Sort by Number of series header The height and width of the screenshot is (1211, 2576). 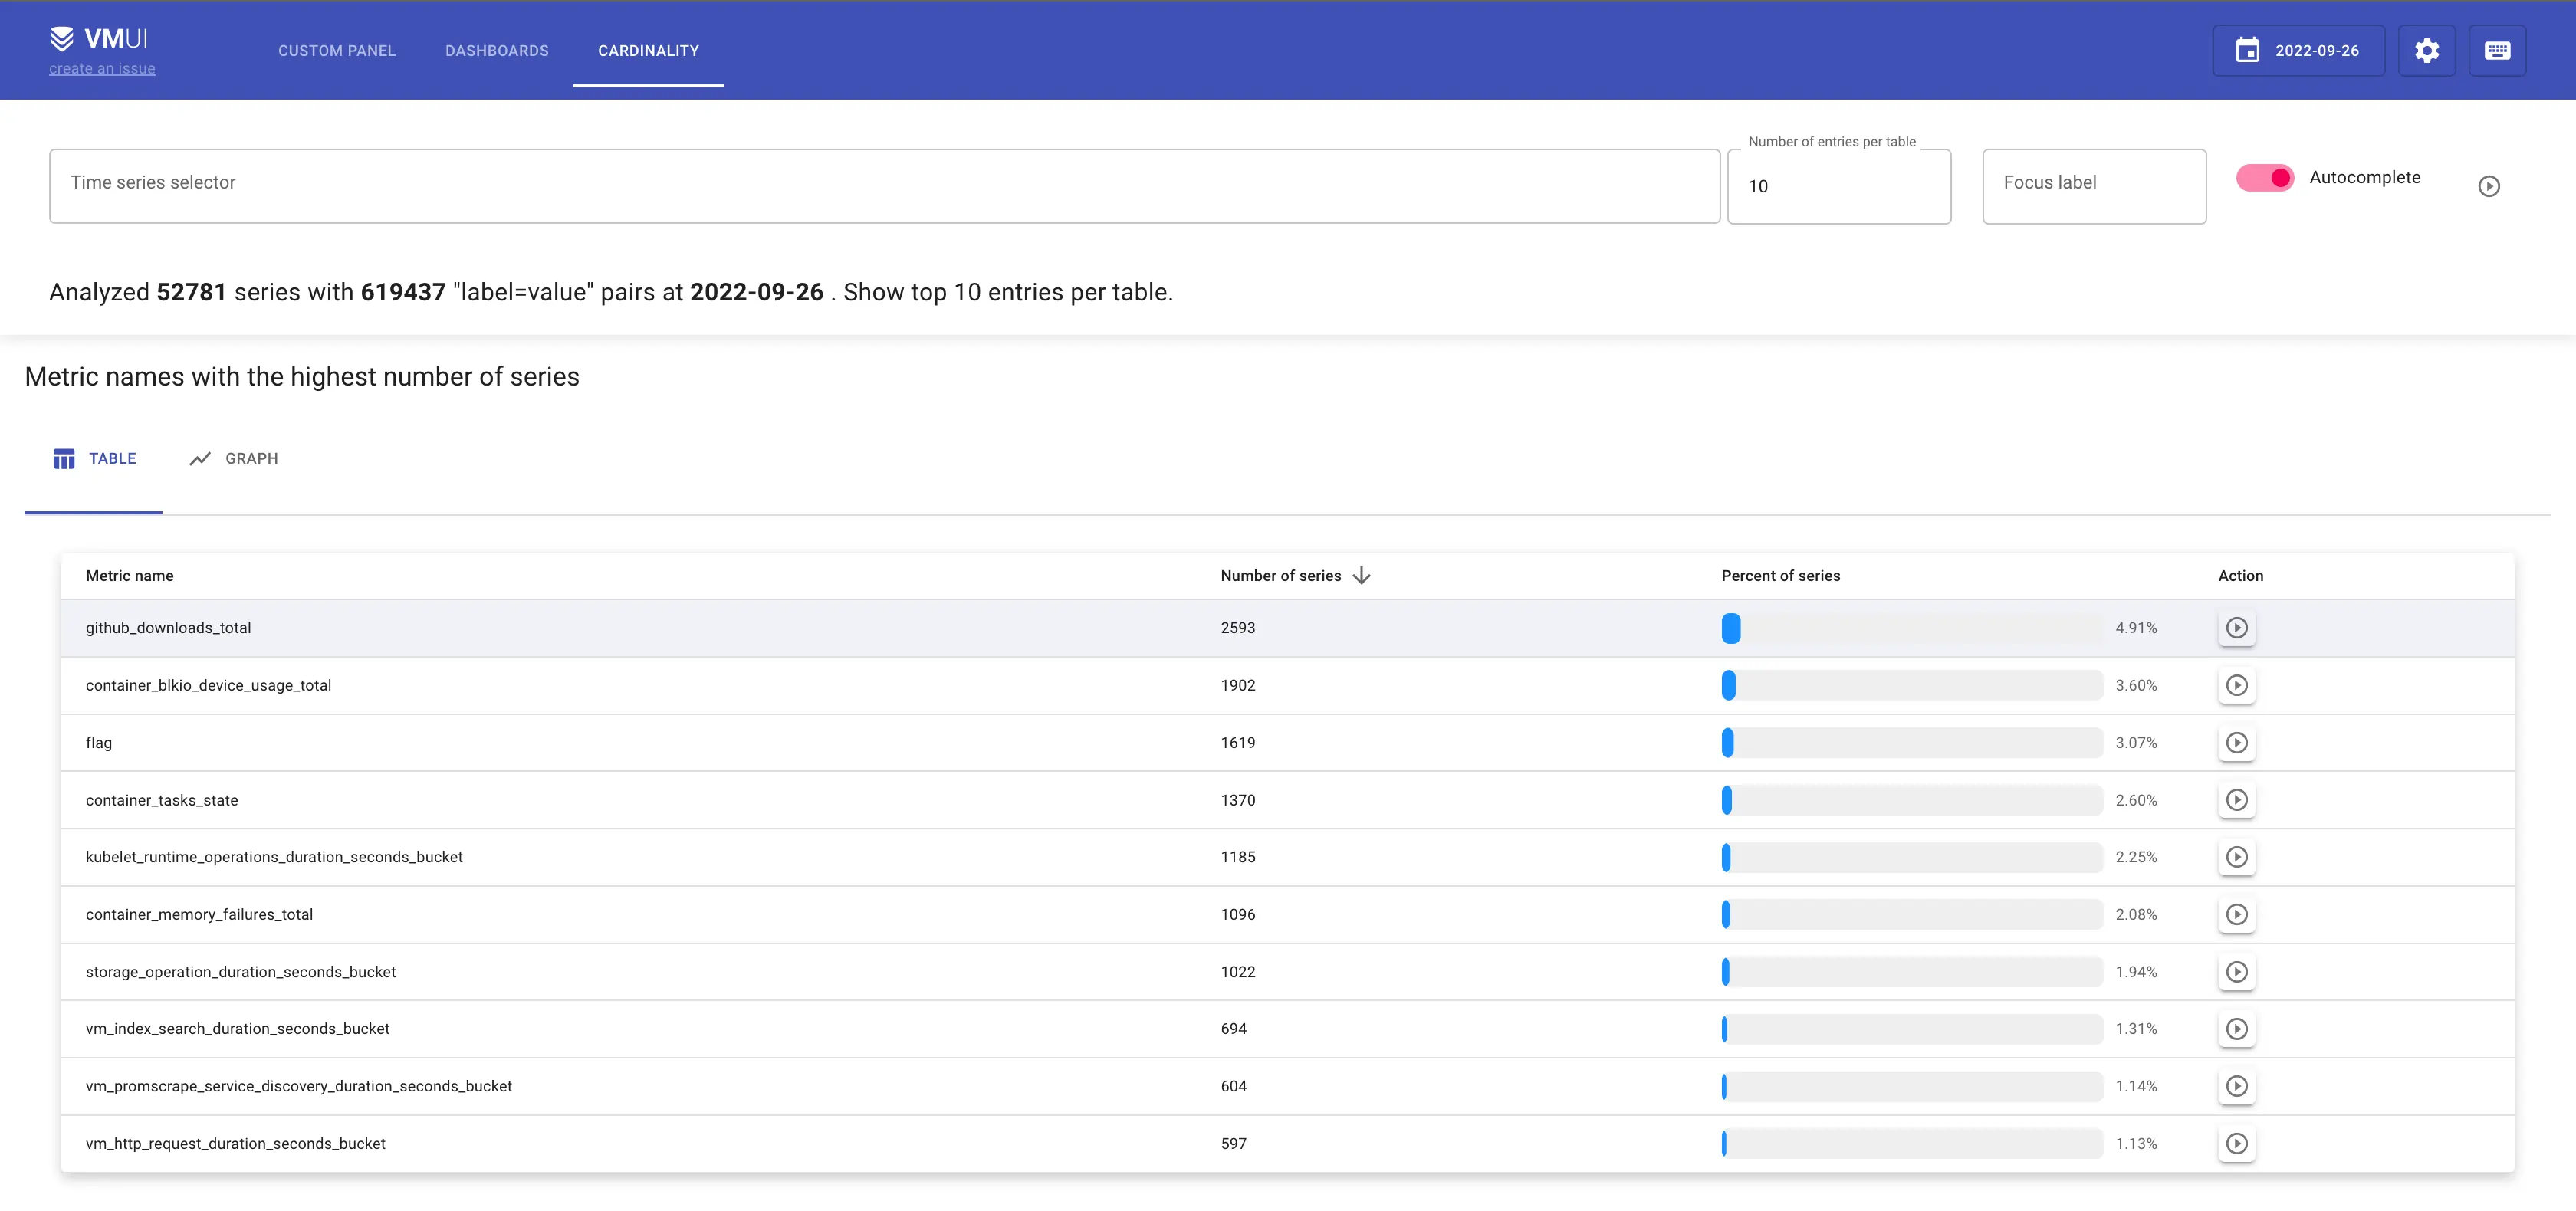pos(1281,576)
